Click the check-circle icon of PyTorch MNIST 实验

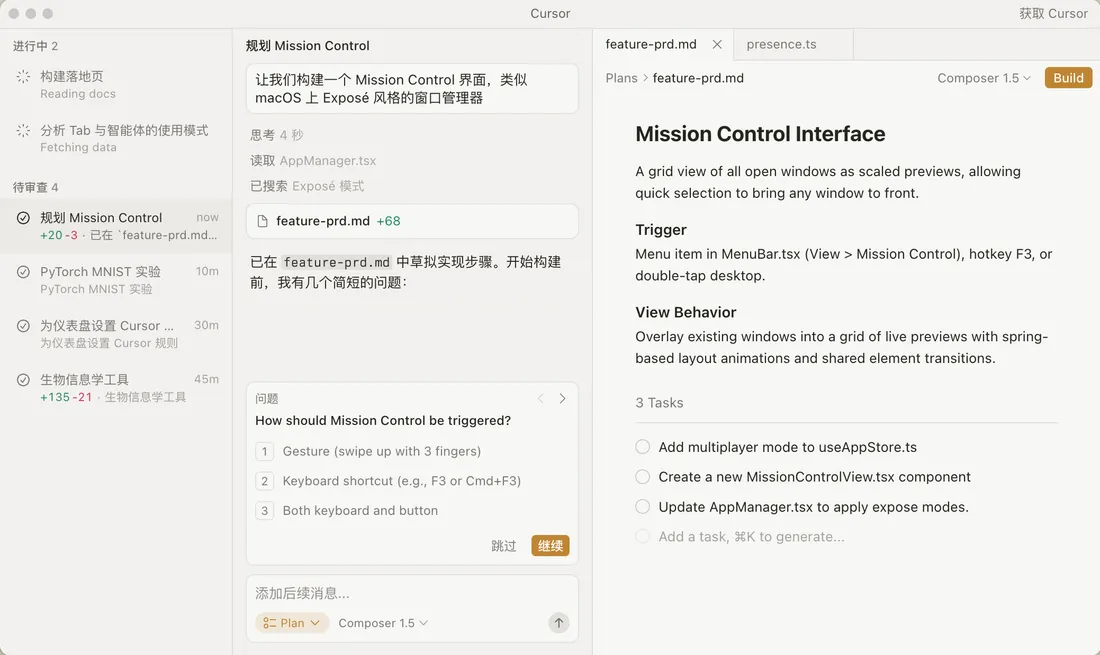coord(23,272)
